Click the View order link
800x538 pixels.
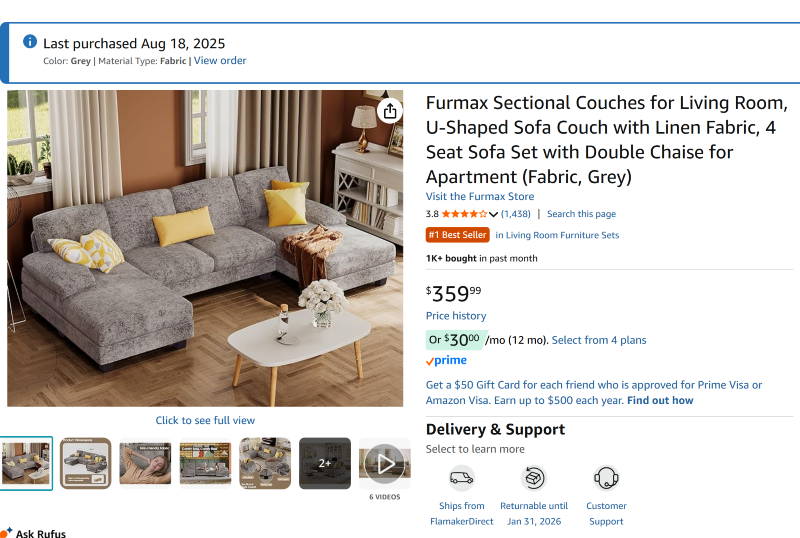point(220,61)
